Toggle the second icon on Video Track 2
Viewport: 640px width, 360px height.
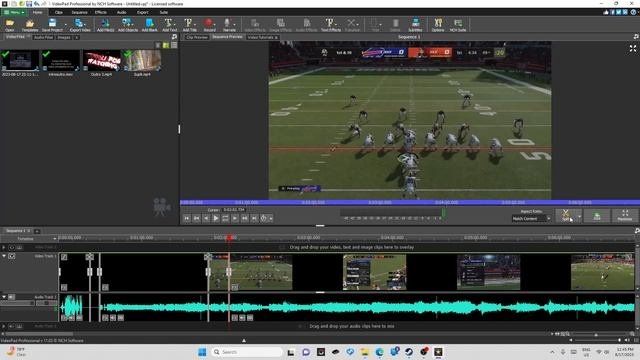click(x=19, y=247)
